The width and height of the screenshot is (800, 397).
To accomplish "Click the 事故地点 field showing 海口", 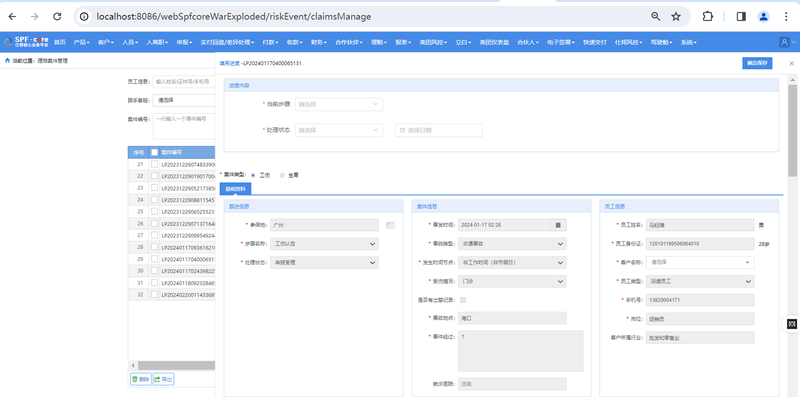I will click(512, 318).
